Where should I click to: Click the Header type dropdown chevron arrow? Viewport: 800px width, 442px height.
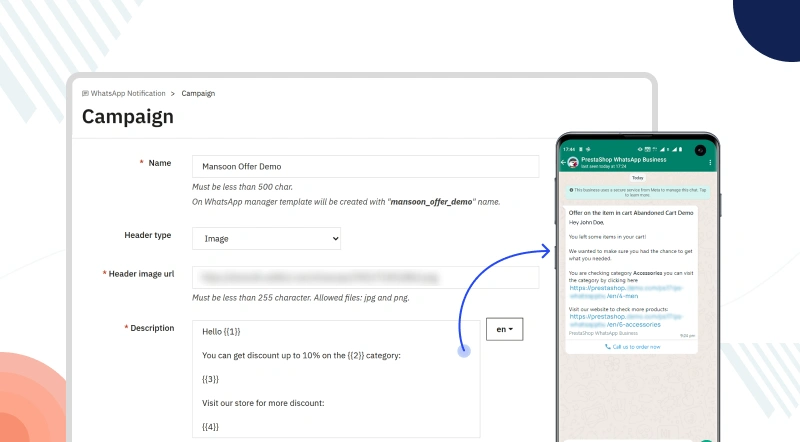tap(334, 238)
